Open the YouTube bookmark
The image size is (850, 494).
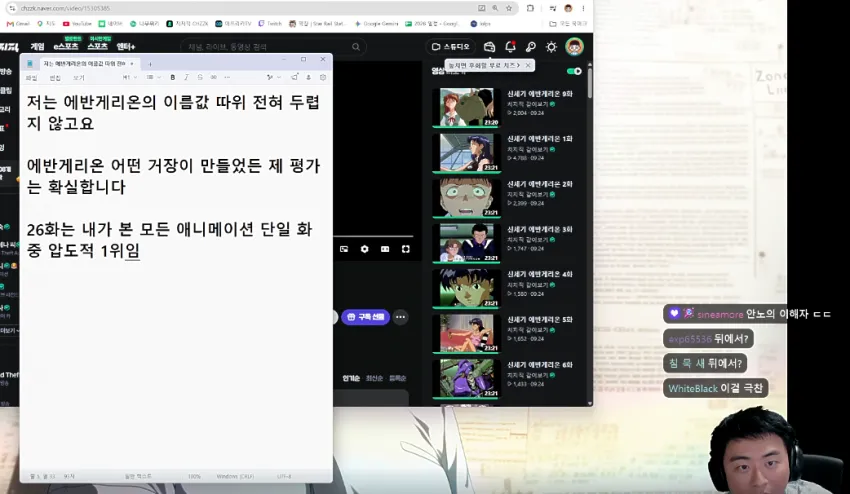point(77,24)
